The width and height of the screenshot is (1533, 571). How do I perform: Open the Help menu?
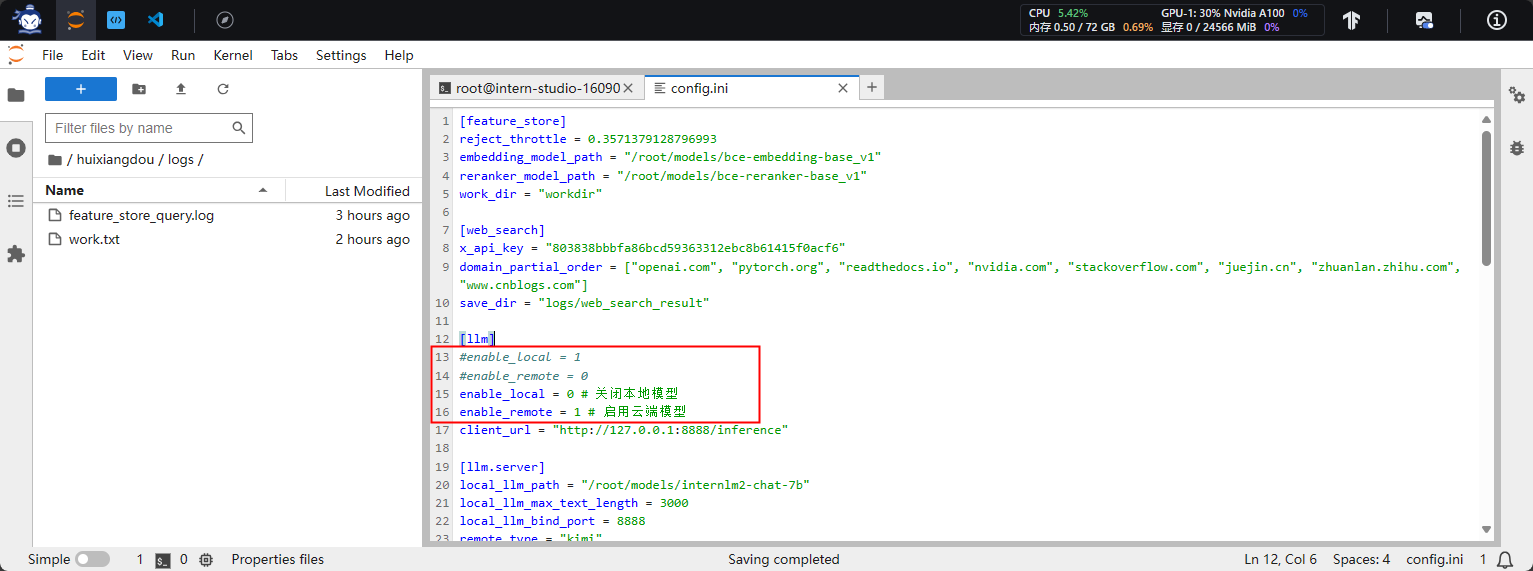click(x=399, y=55)
